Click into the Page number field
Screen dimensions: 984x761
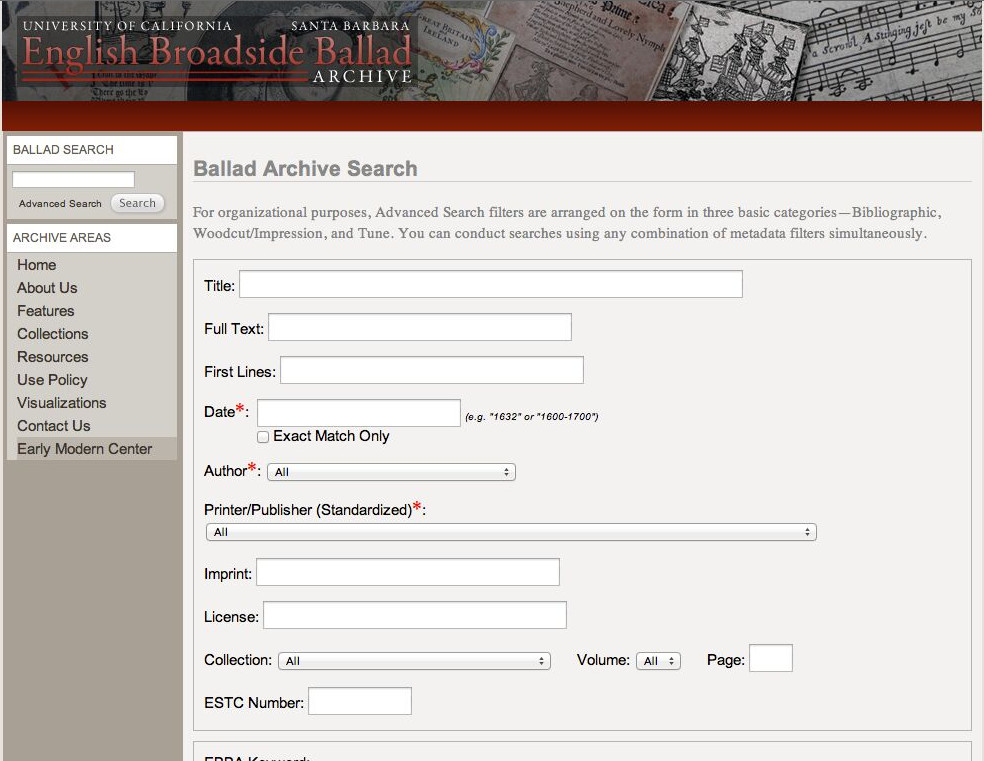[771, 658]
